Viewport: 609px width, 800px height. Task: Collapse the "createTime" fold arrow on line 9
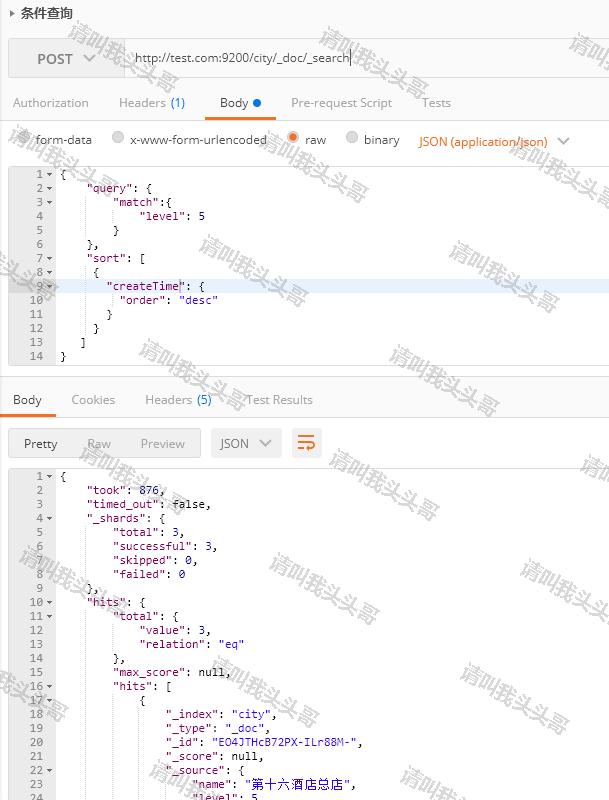pos(49,287)
